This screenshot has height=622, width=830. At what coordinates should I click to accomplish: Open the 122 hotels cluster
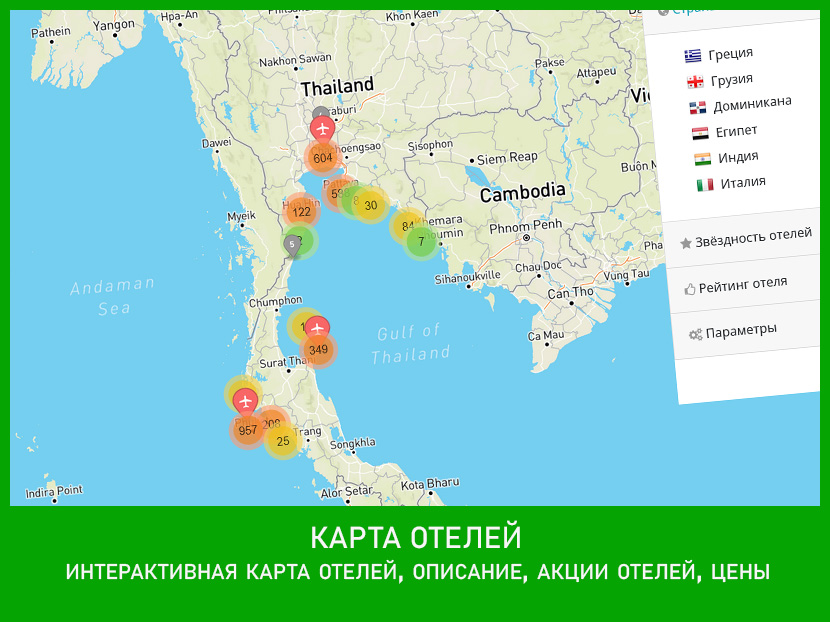301,212
